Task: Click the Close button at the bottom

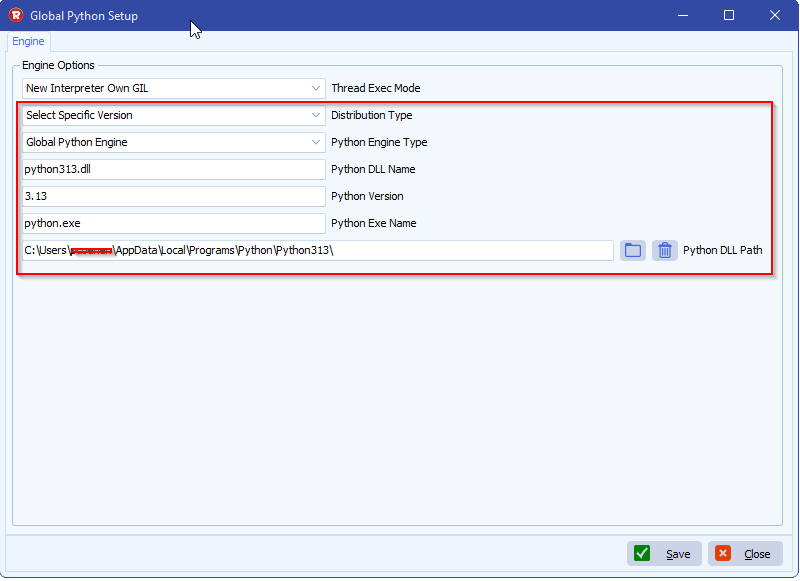Action: [x=745, y=554]
